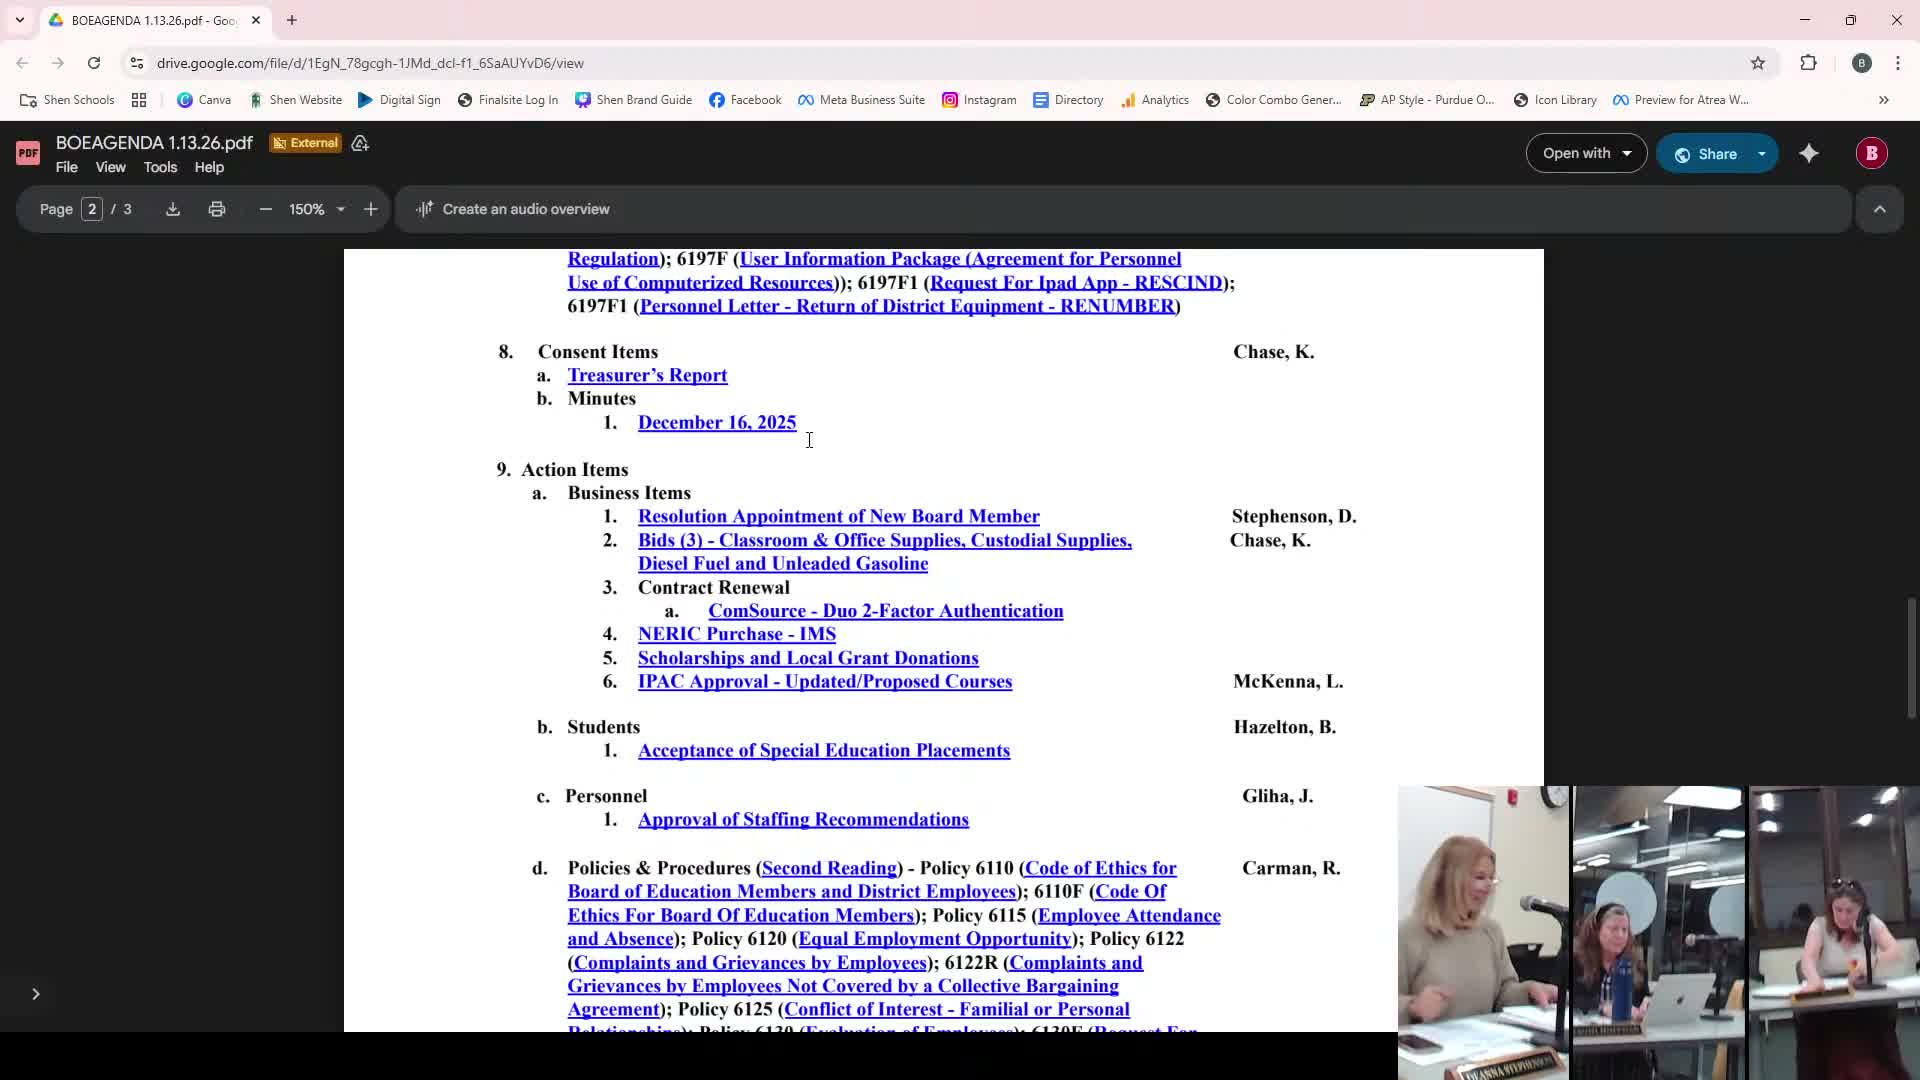This screenshot has width=1920, height=1080.
Task: Open the Tools menu
Action: 160,167
